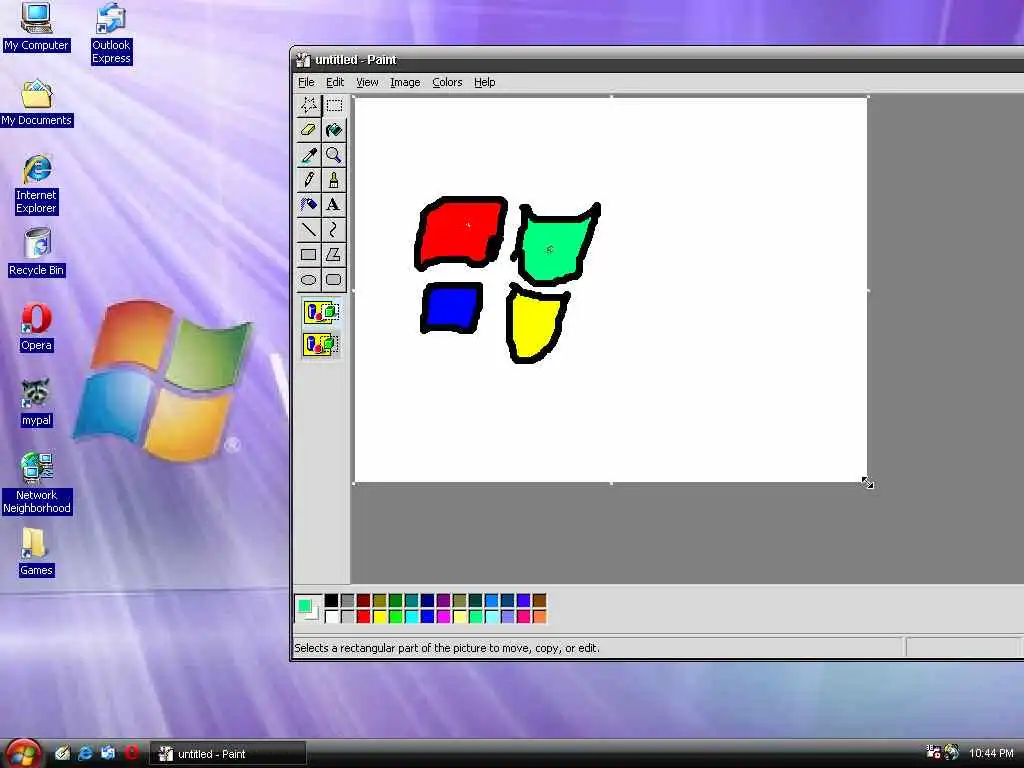1024x768 pixels.
Task: Select the Games desktop folder
Action: click(36, 552)
